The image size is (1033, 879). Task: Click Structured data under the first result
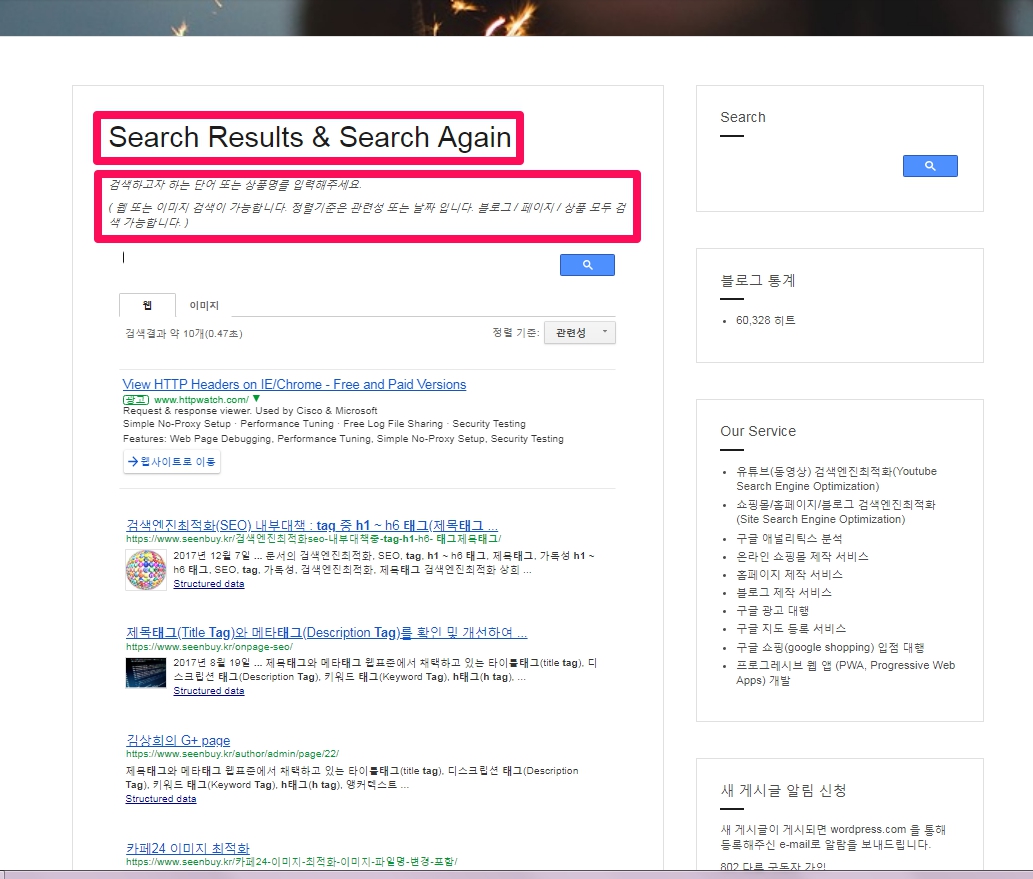(x=208, y=583)
